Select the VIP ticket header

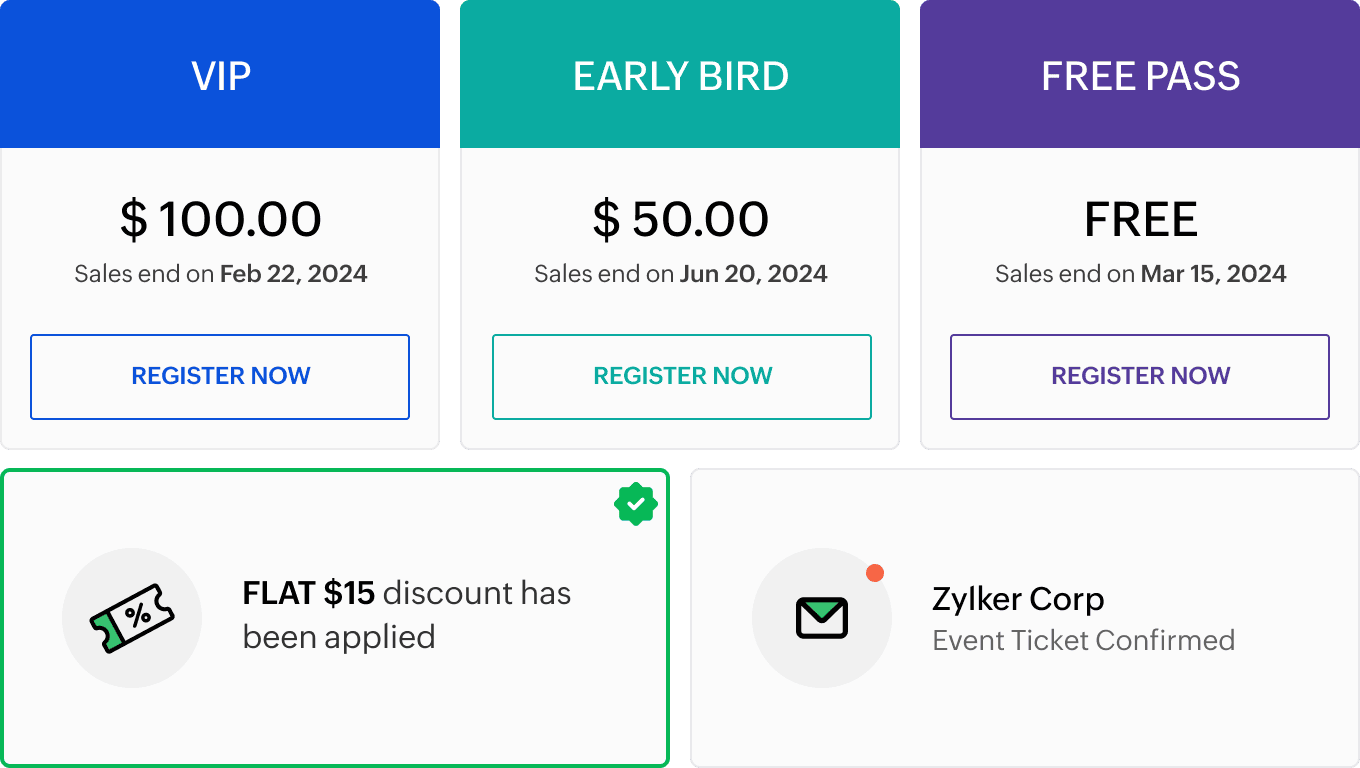tap(220, 76)
